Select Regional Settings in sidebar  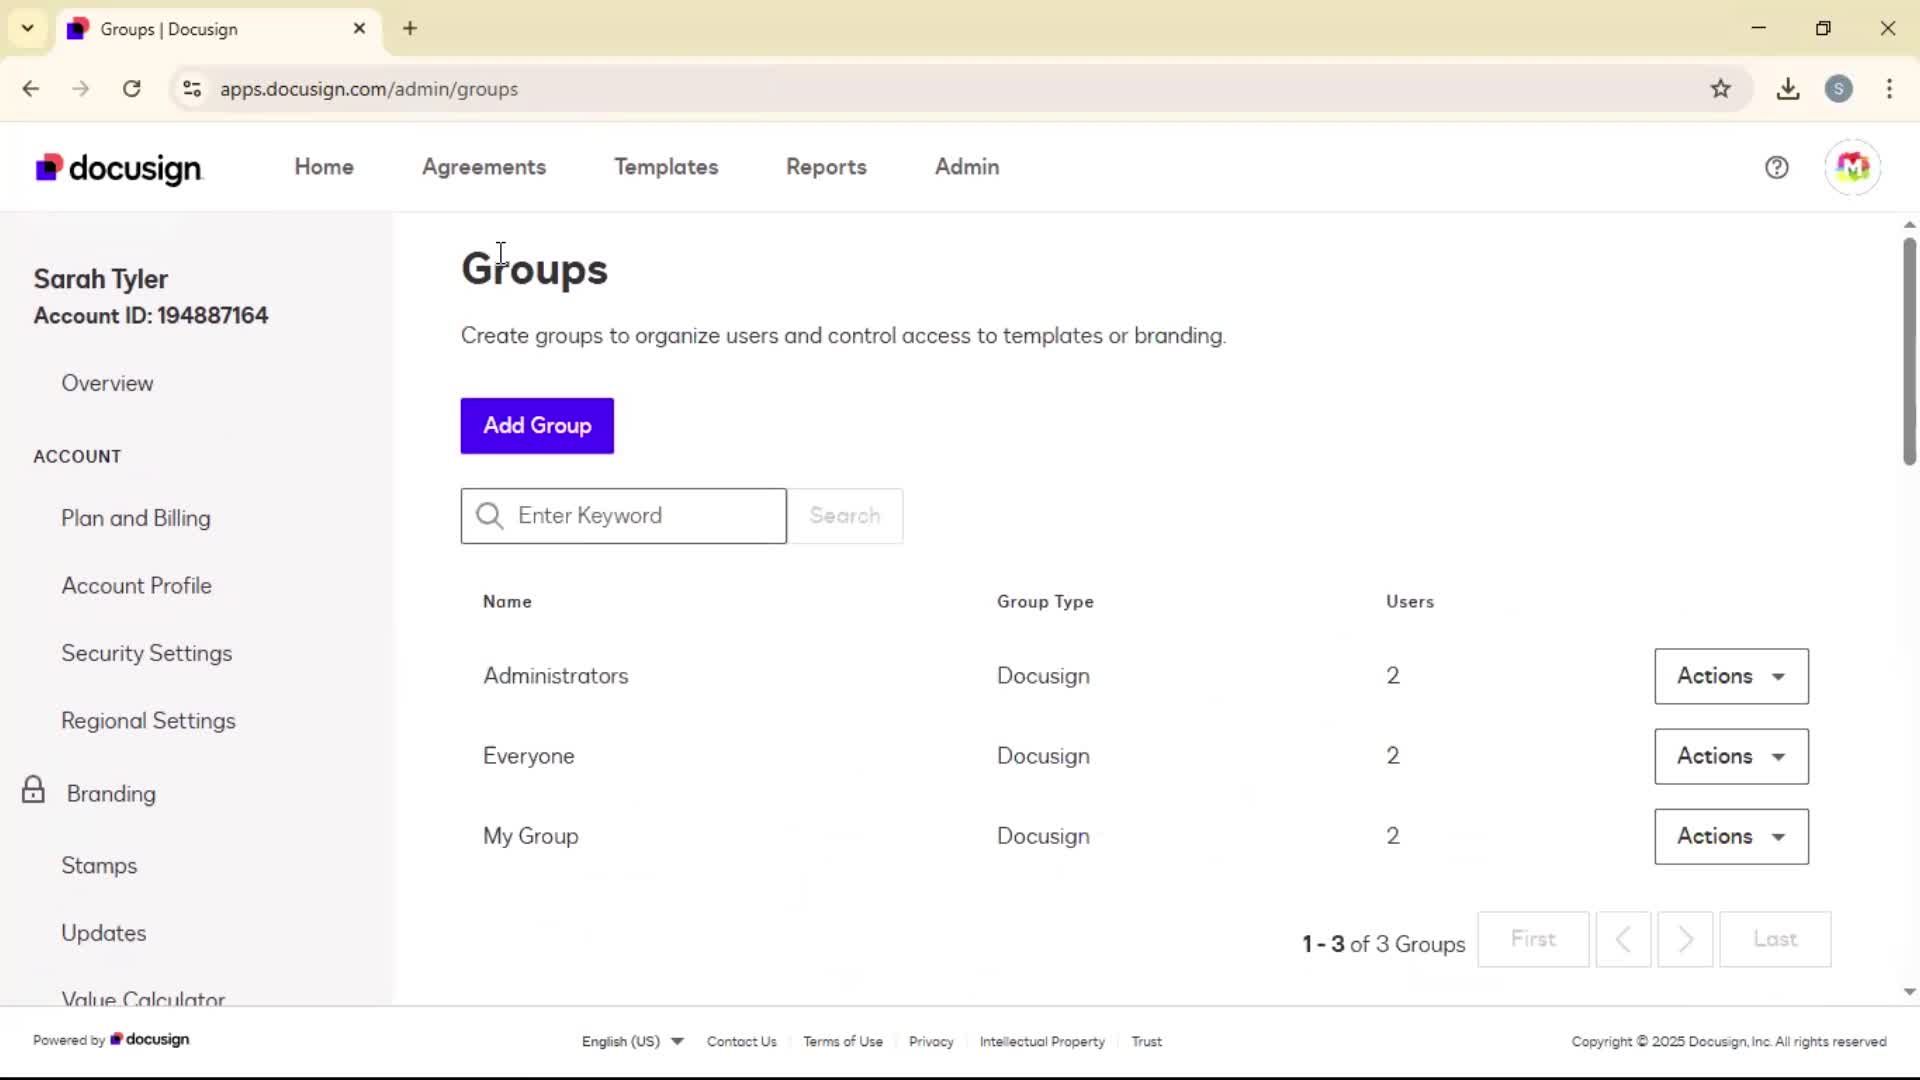coord(148,721)
